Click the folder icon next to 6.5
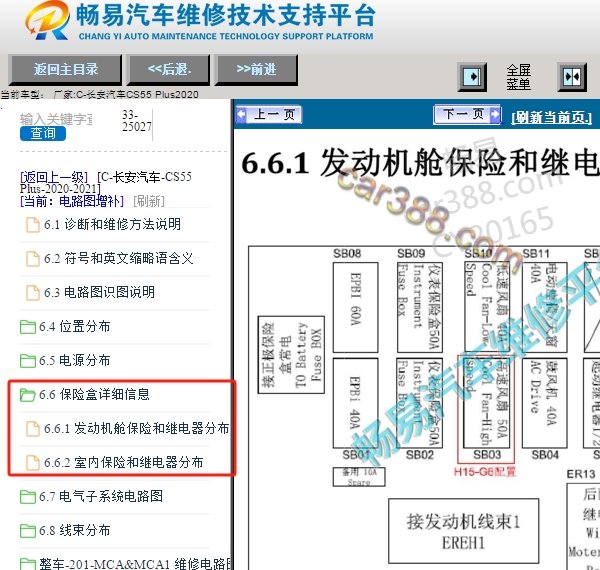 point(28,361)
